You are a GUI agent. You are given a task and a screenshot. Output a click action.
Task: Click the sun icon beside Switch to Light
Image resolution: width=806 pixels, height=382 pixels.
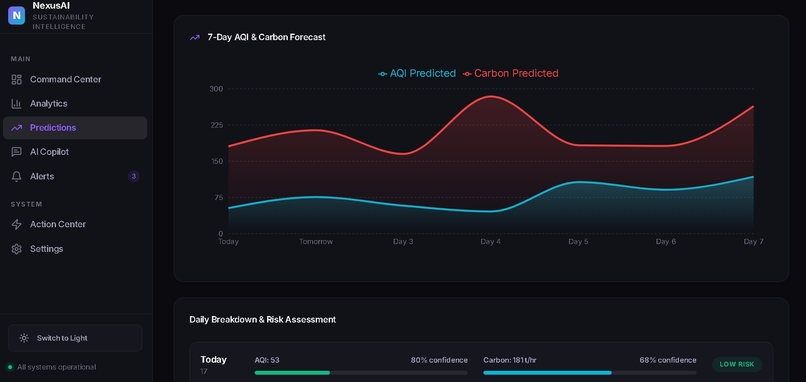click(x=24, y=338)
